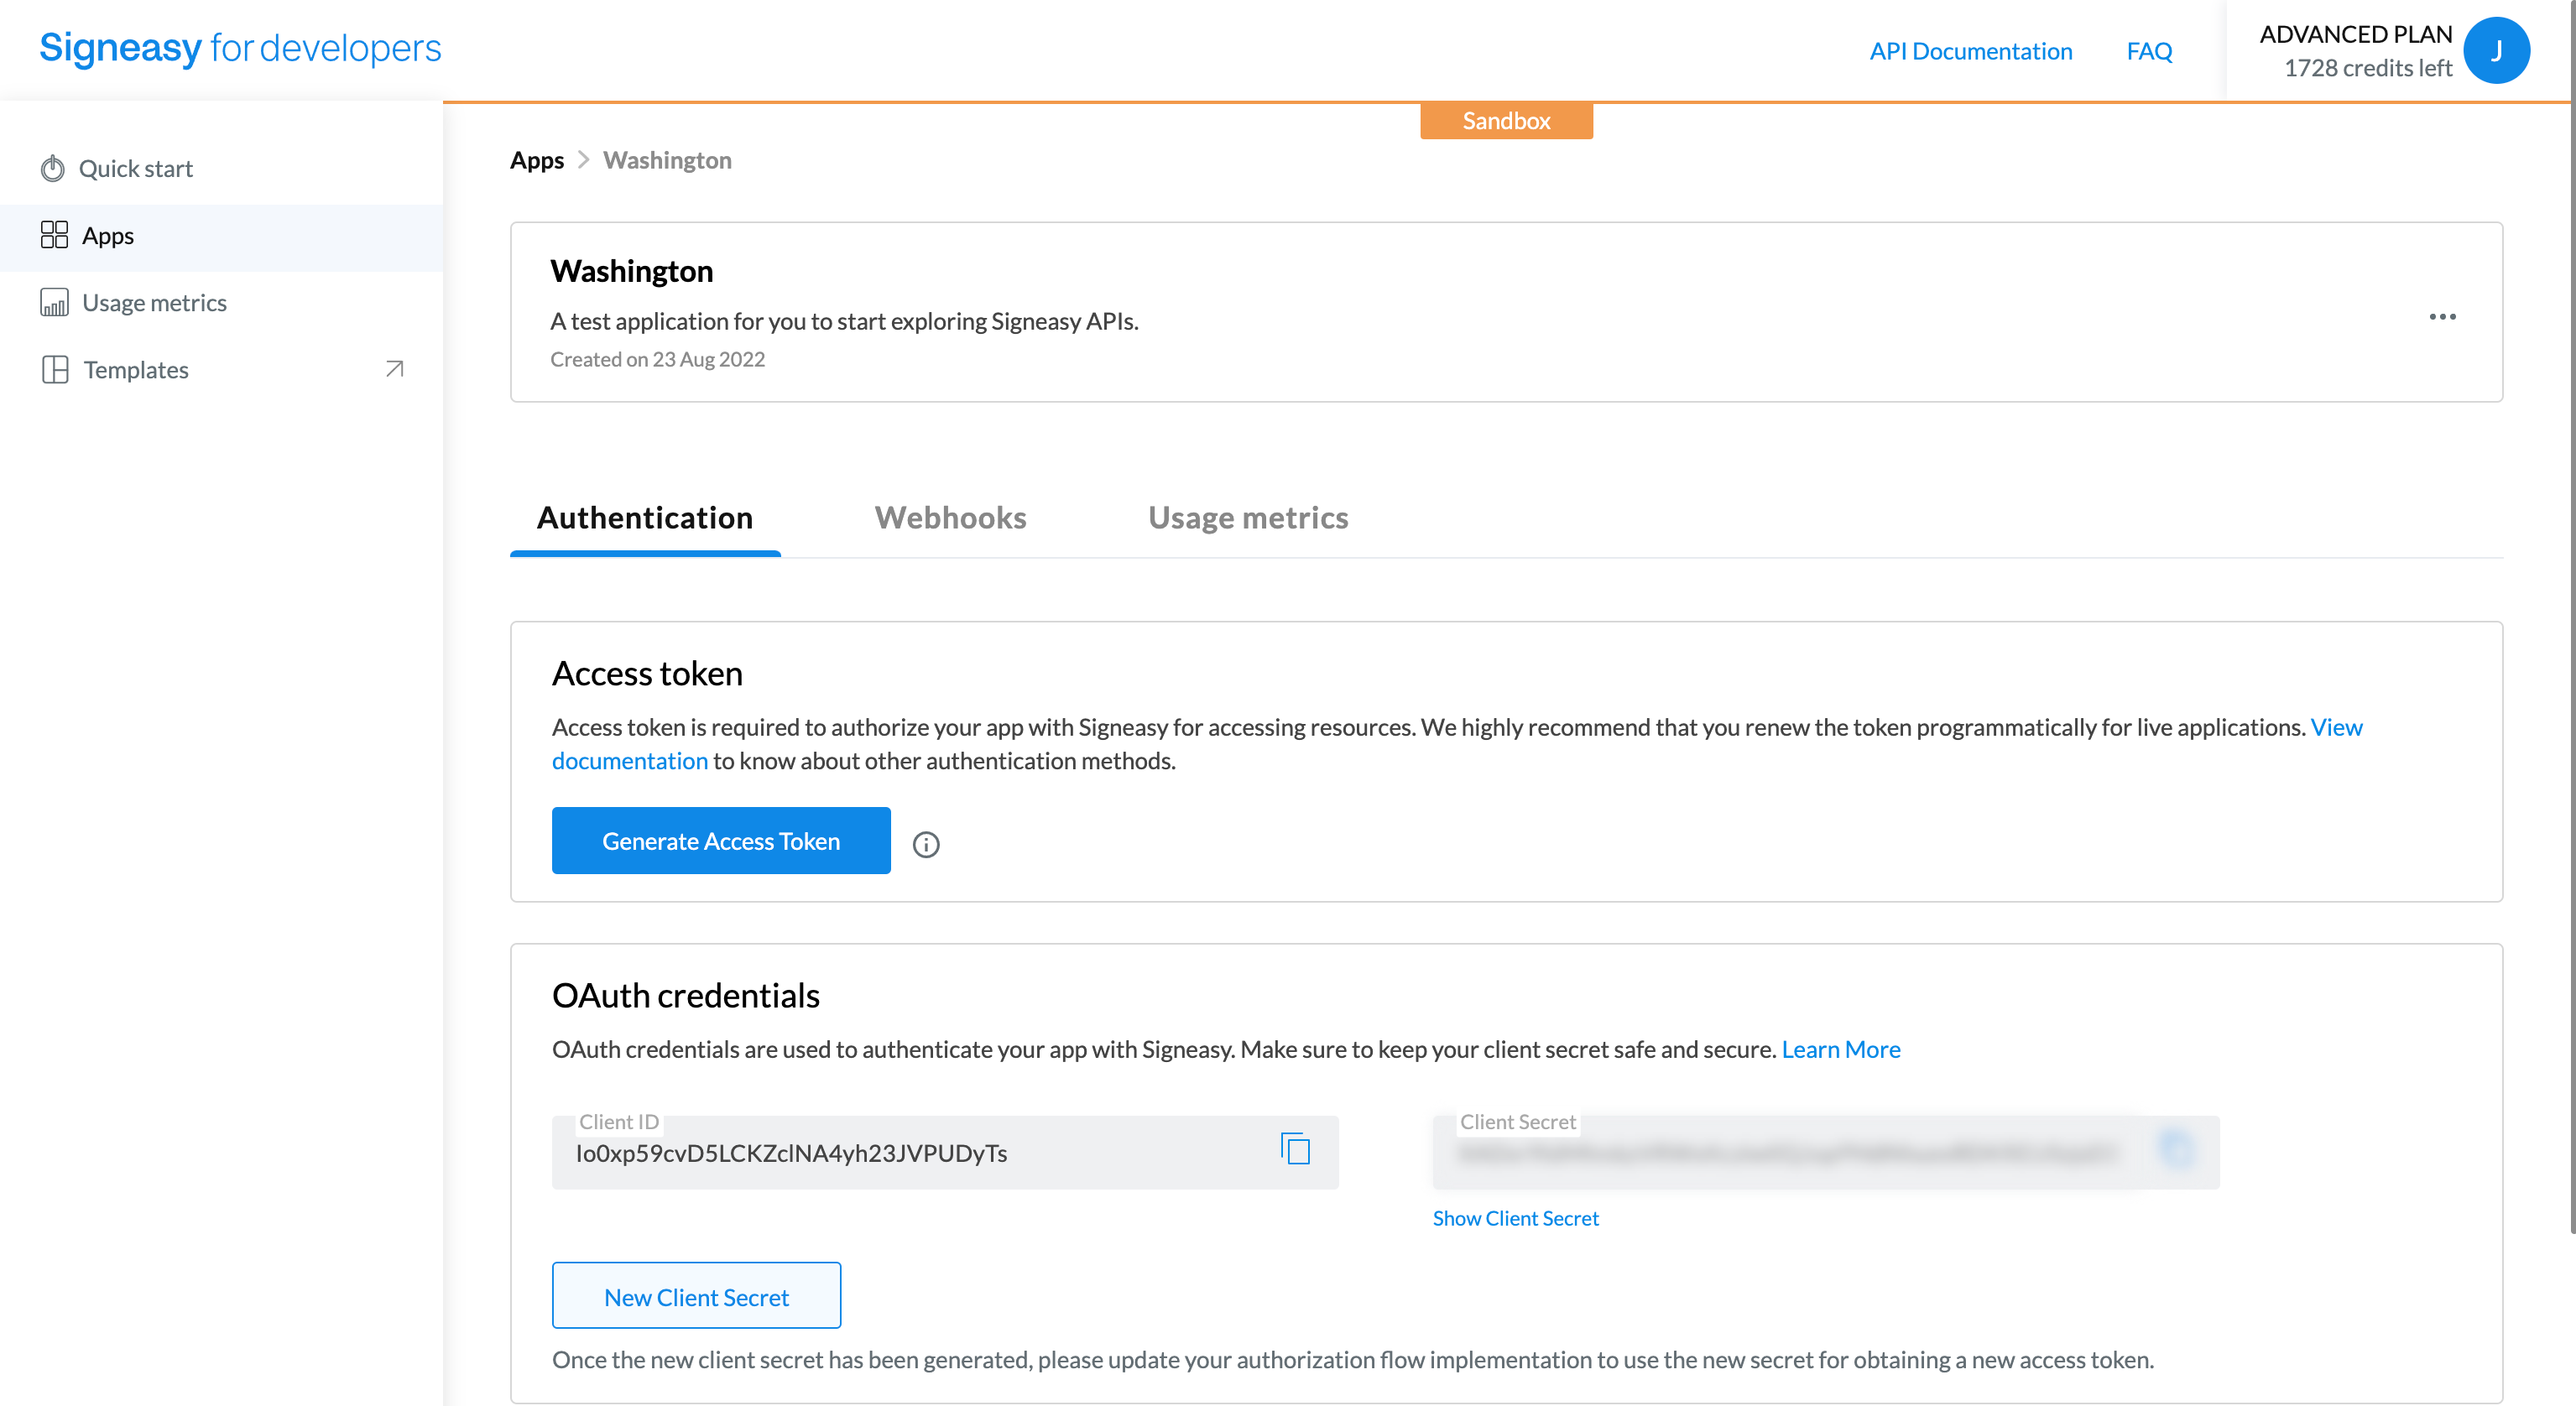Go back to Apps via breadcrumb
Viewport: 2576px width, 1406px height.
click(x=537, y=160)
